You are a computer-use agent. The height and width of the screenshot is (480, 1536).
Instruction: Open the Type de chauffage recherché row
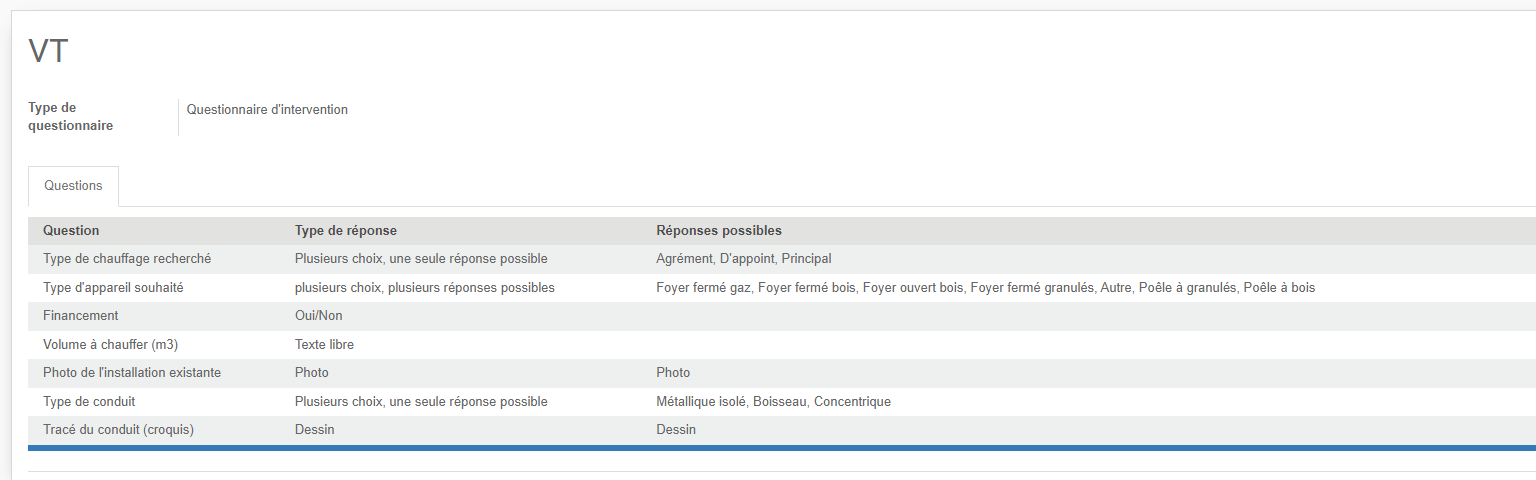point(782,259)
